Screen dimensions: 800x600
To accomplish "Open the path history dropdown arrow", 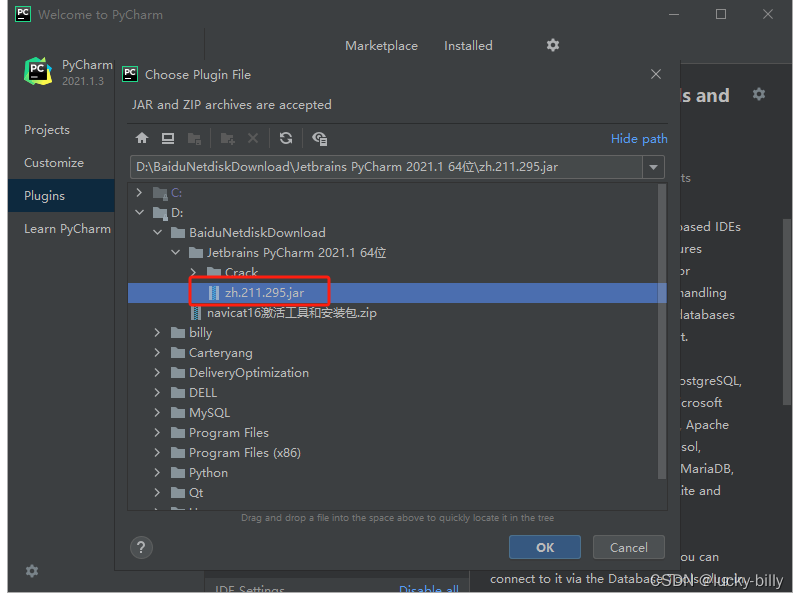I will tap(653, 167).
